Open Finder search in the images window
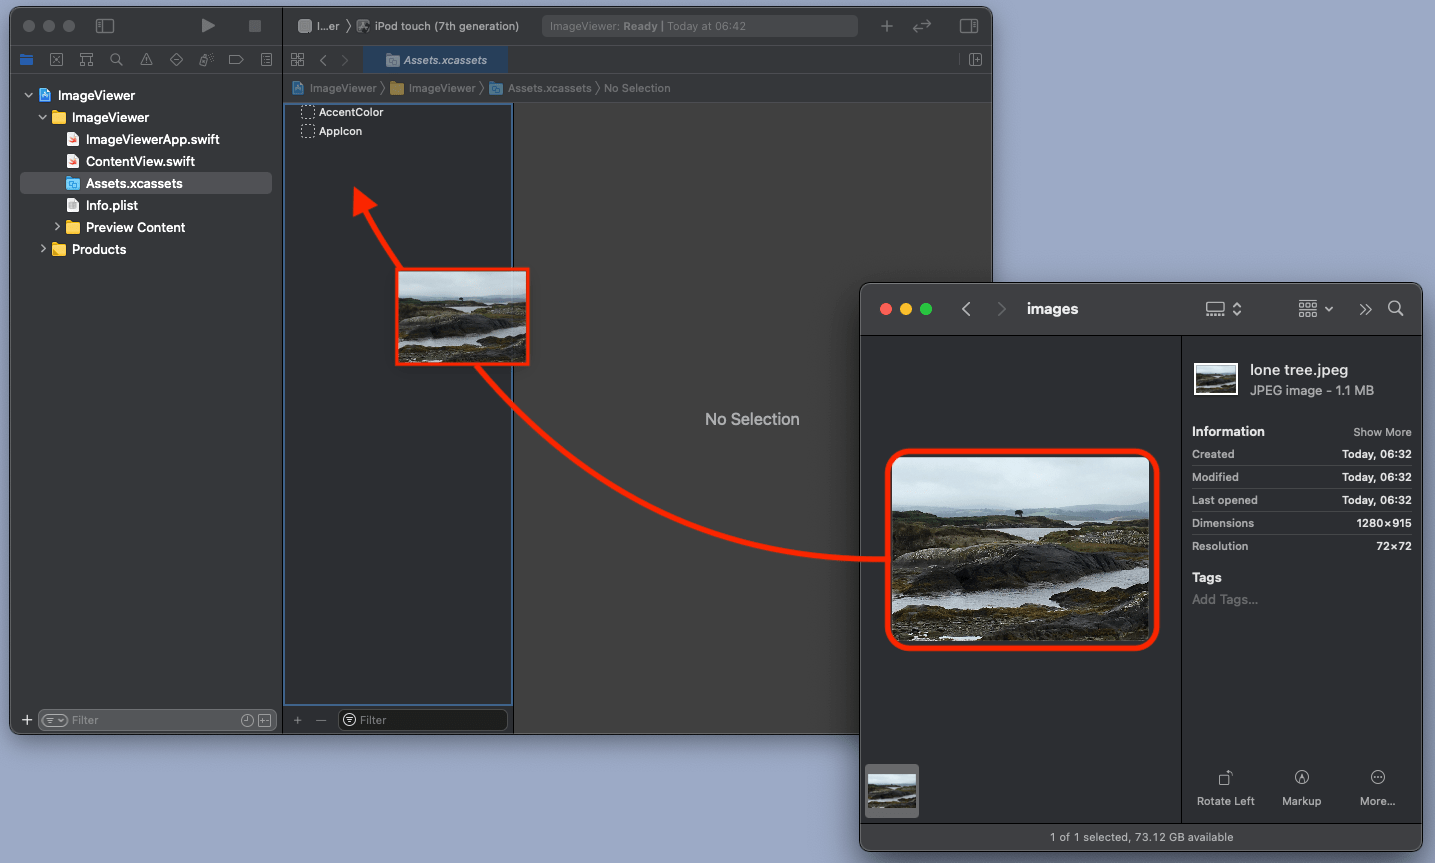This screenshot has width=1435, height=863. 1395,309
